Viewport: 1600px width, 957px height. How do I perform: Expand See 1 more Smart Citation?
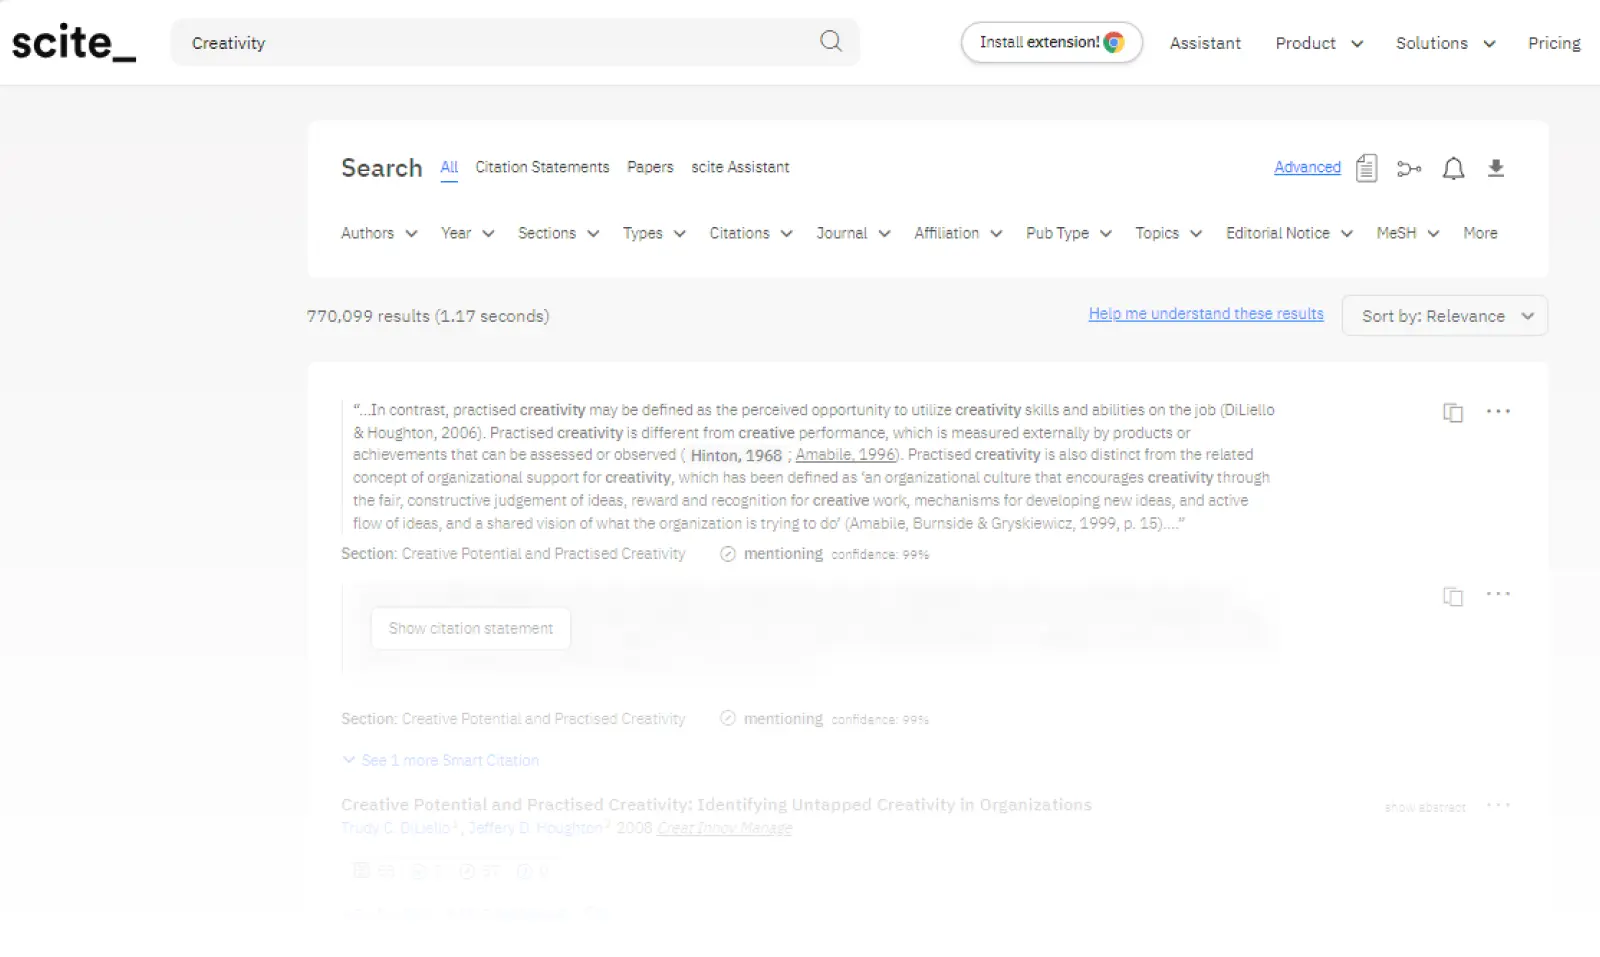(441, 760)
